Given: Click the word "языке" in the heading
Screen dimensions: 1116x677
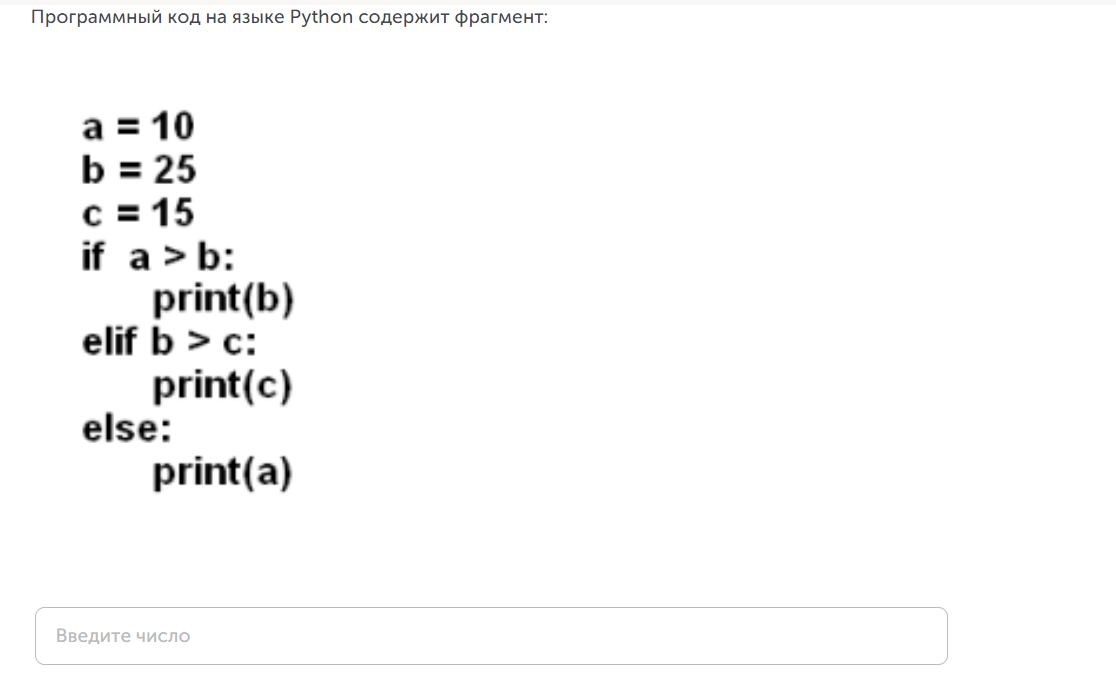Looking at the screenshot, I should (258, 19).
